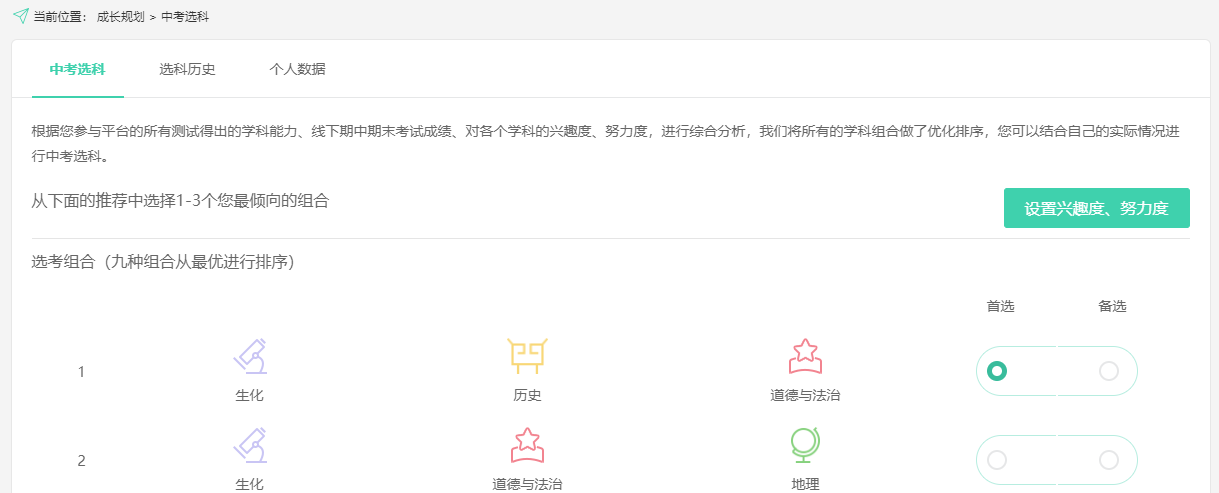The height and width of the screenshot is (493, 1219).
Task: Click the 历史 text label in combination 1
Action: 527,395
